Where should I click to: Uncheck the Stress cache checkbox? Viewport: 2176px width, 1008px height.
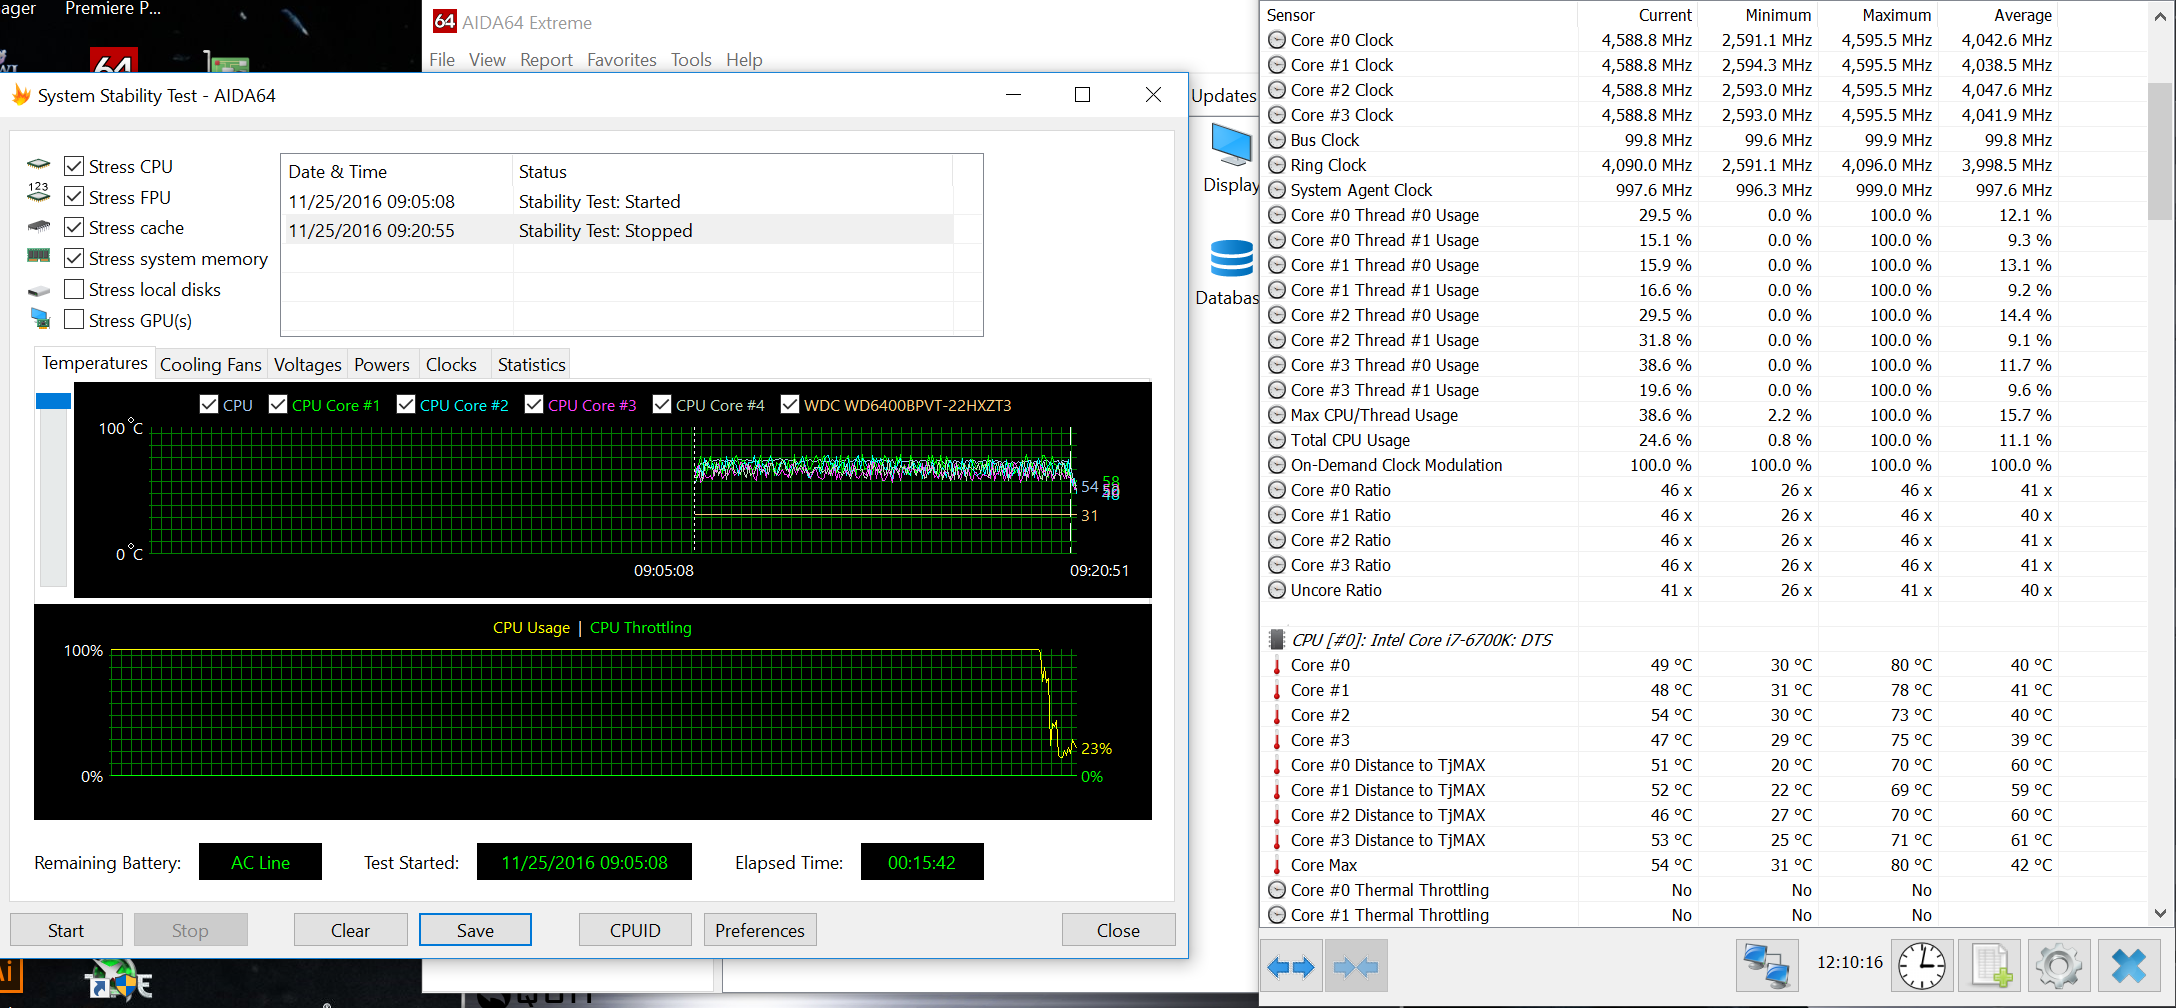click(74, 227)
